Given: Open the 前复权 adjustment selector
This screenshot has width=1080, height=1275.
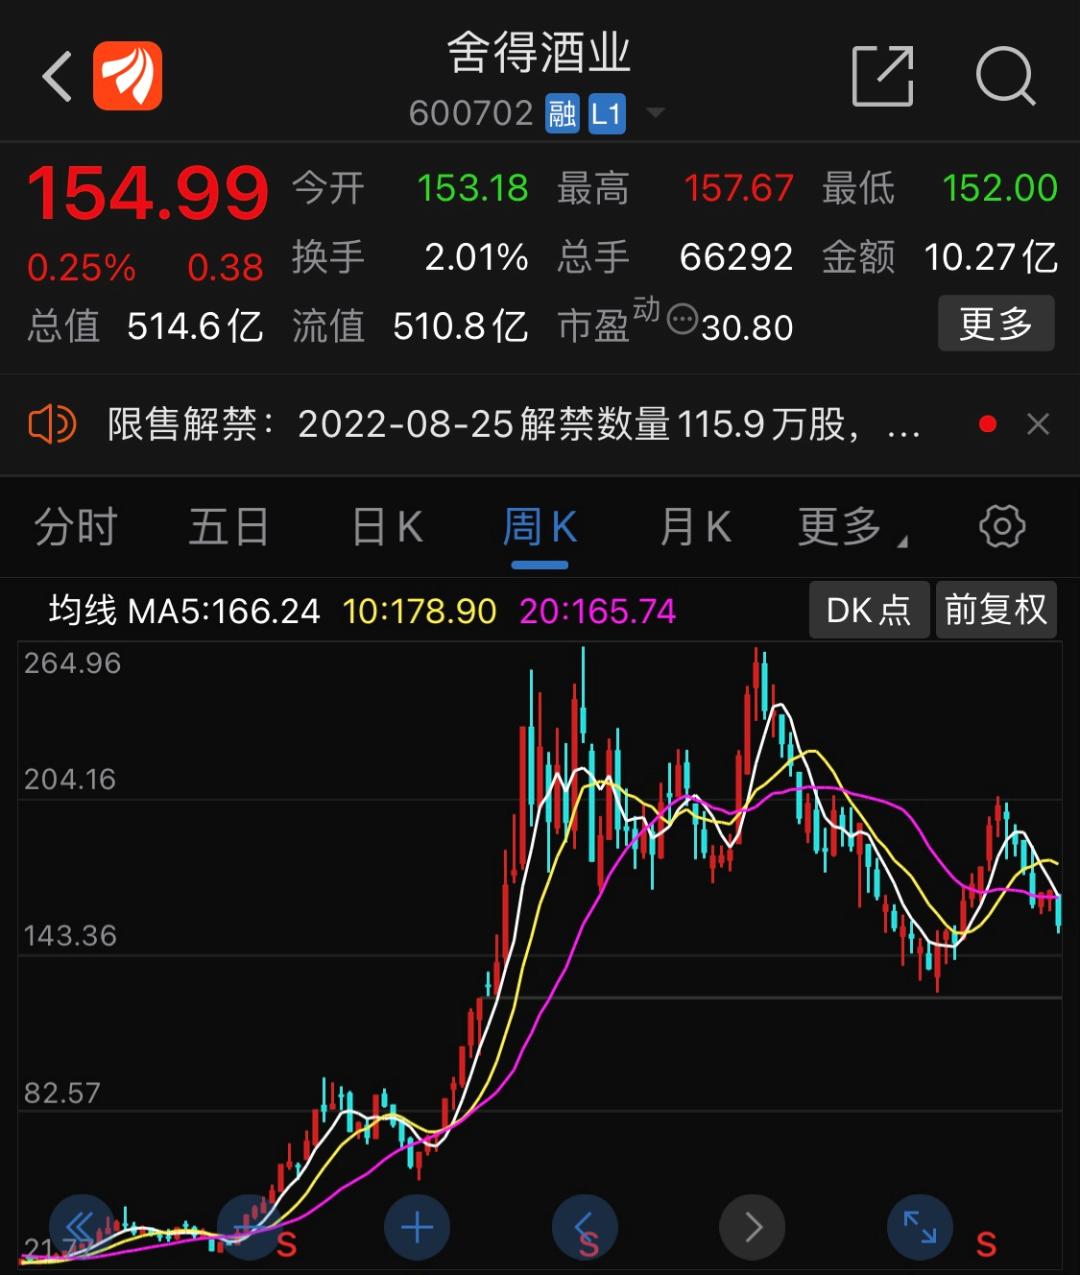Looking at the screenshot, I should pyautogui.click(x=996, y=610).
